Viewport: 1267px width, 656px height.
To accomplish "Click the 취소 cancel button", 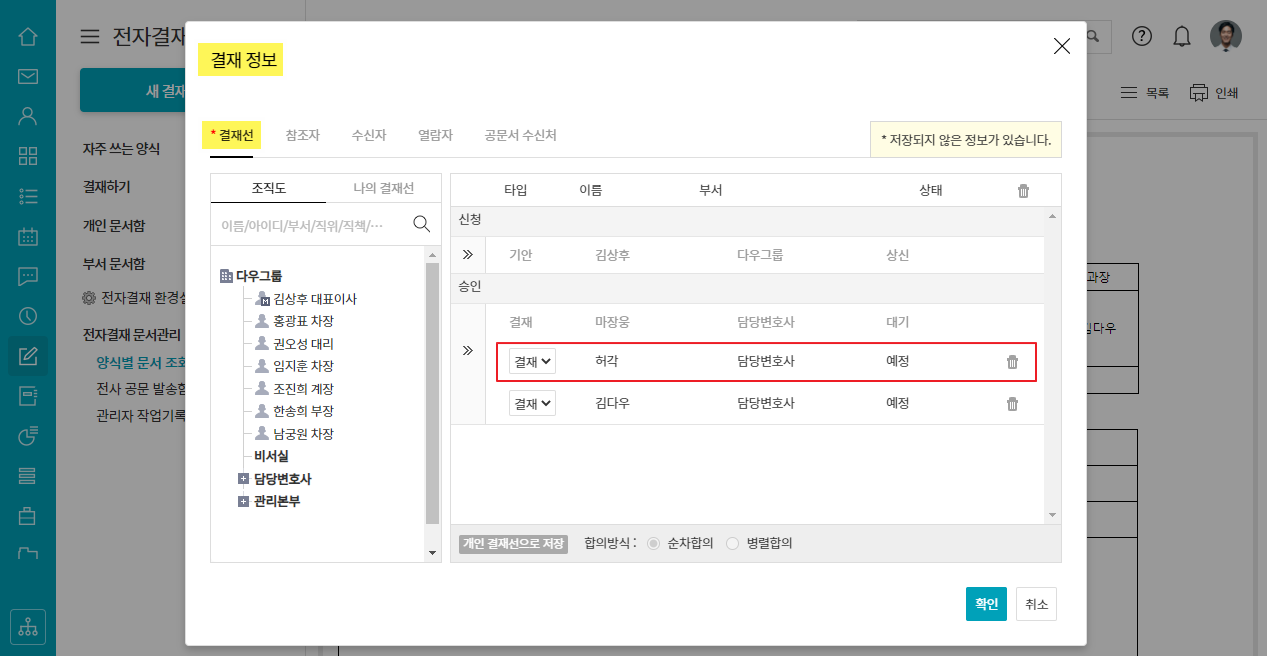I will [1036, 604].
